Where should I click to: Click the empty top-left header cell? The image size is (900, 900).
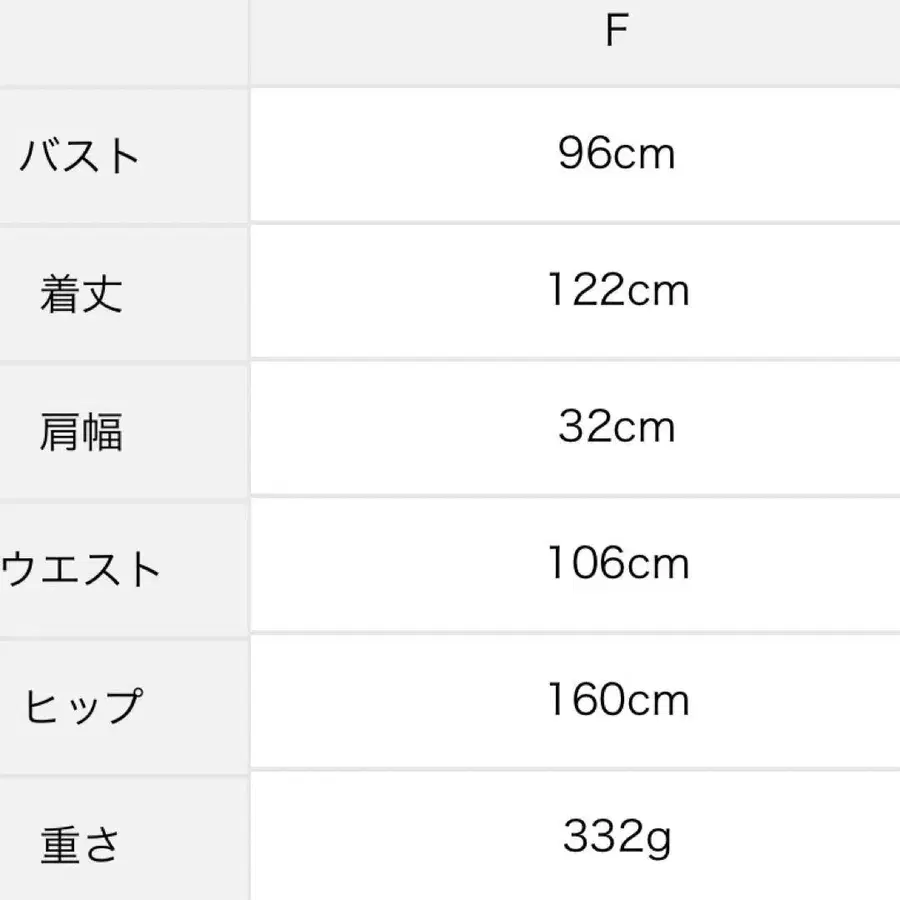pos(124,42)
